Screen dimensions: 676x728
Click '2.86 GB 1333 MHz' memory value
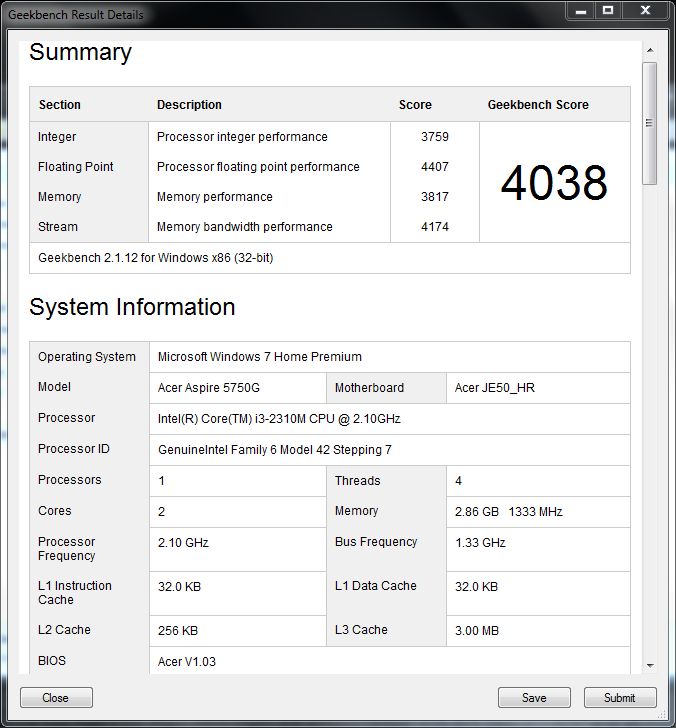508,512
